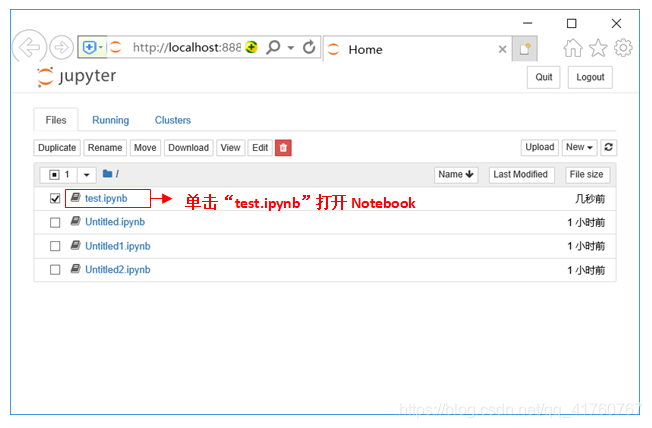This screenshot has height=428, width=652.
Task: Click the browser forward arrow button
Action: [x=61, y=47]
